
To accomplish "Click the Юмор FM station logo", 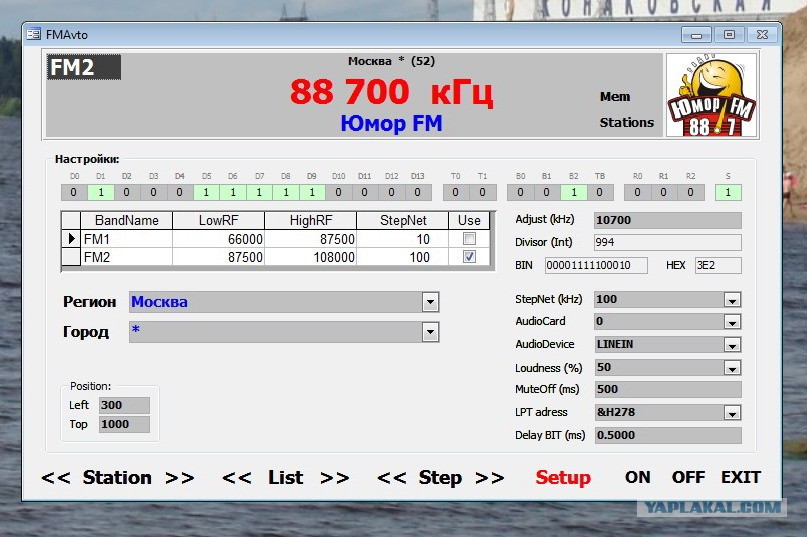I will coord(712,95).
